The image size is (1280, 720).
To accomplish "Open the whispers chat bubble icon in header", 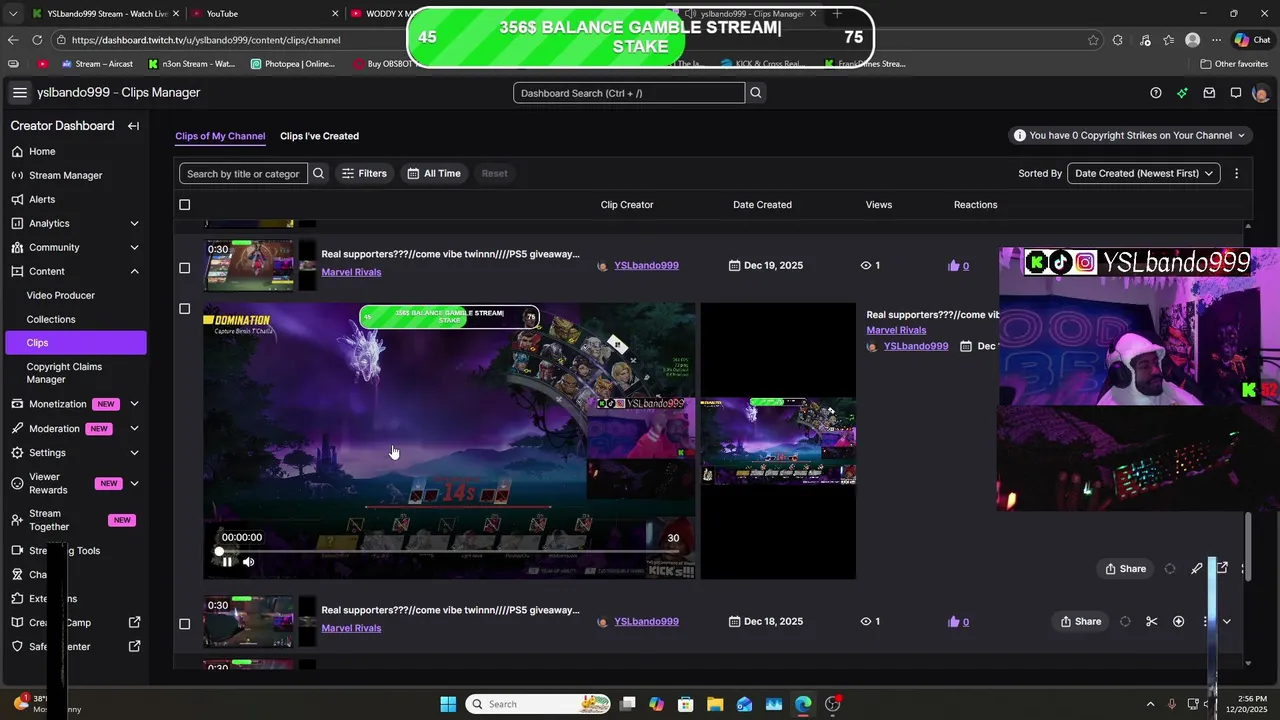I will tap(1236, 93).
